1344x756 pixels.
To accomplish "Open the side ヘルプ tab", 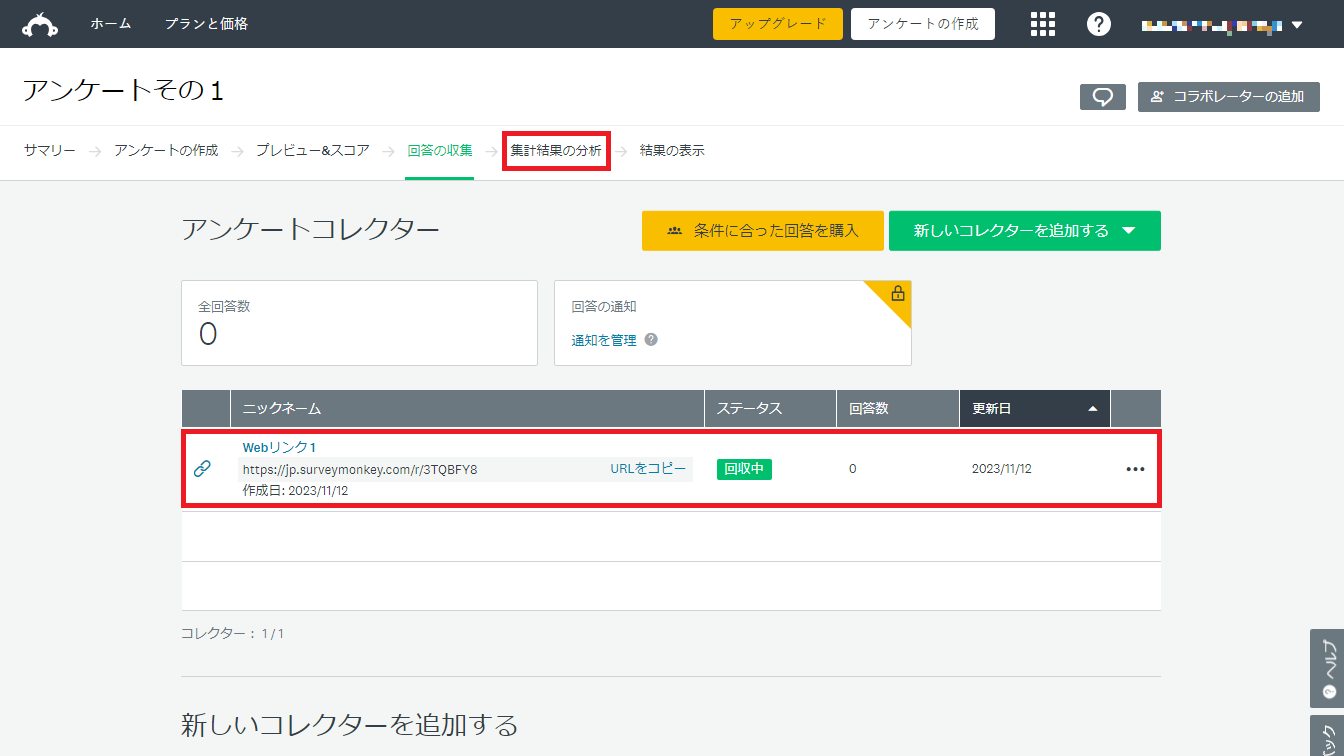I will tap(1327, 667).
